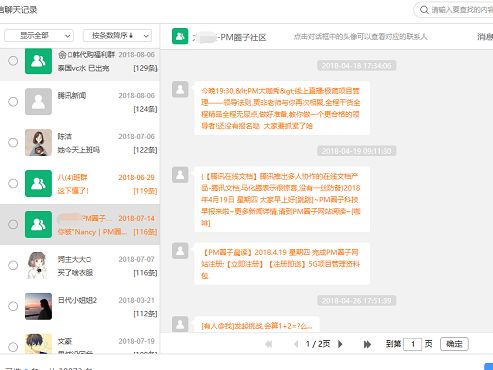Click the [122条] message count
Image resolution: width=493 pixels, height=370 pixels.
(145, 150)
